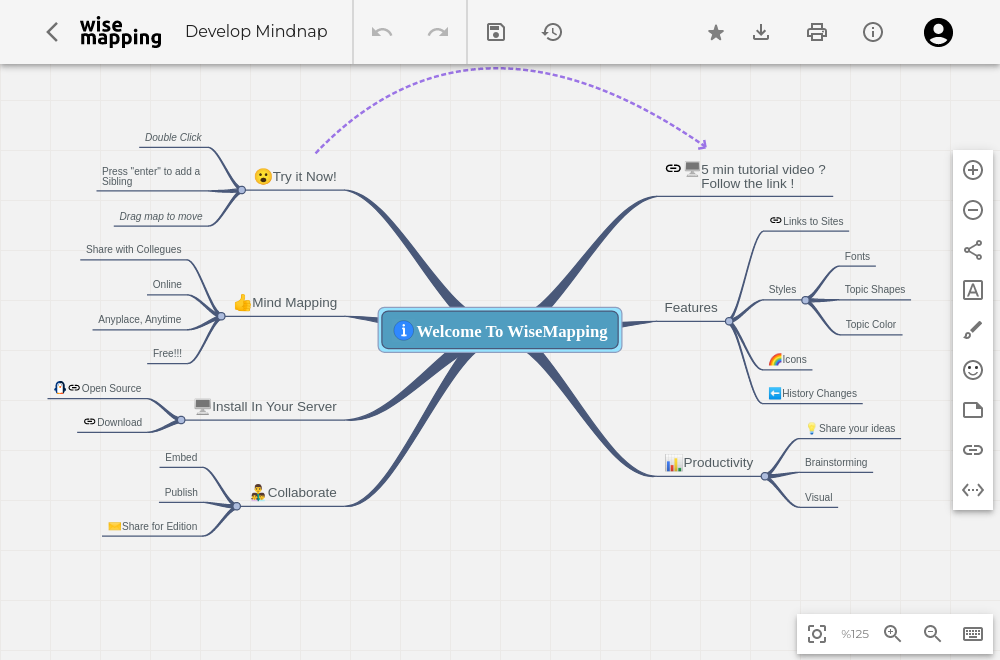
Task: Select the Welcome To WiseMapping central topic
Action: 500,330
